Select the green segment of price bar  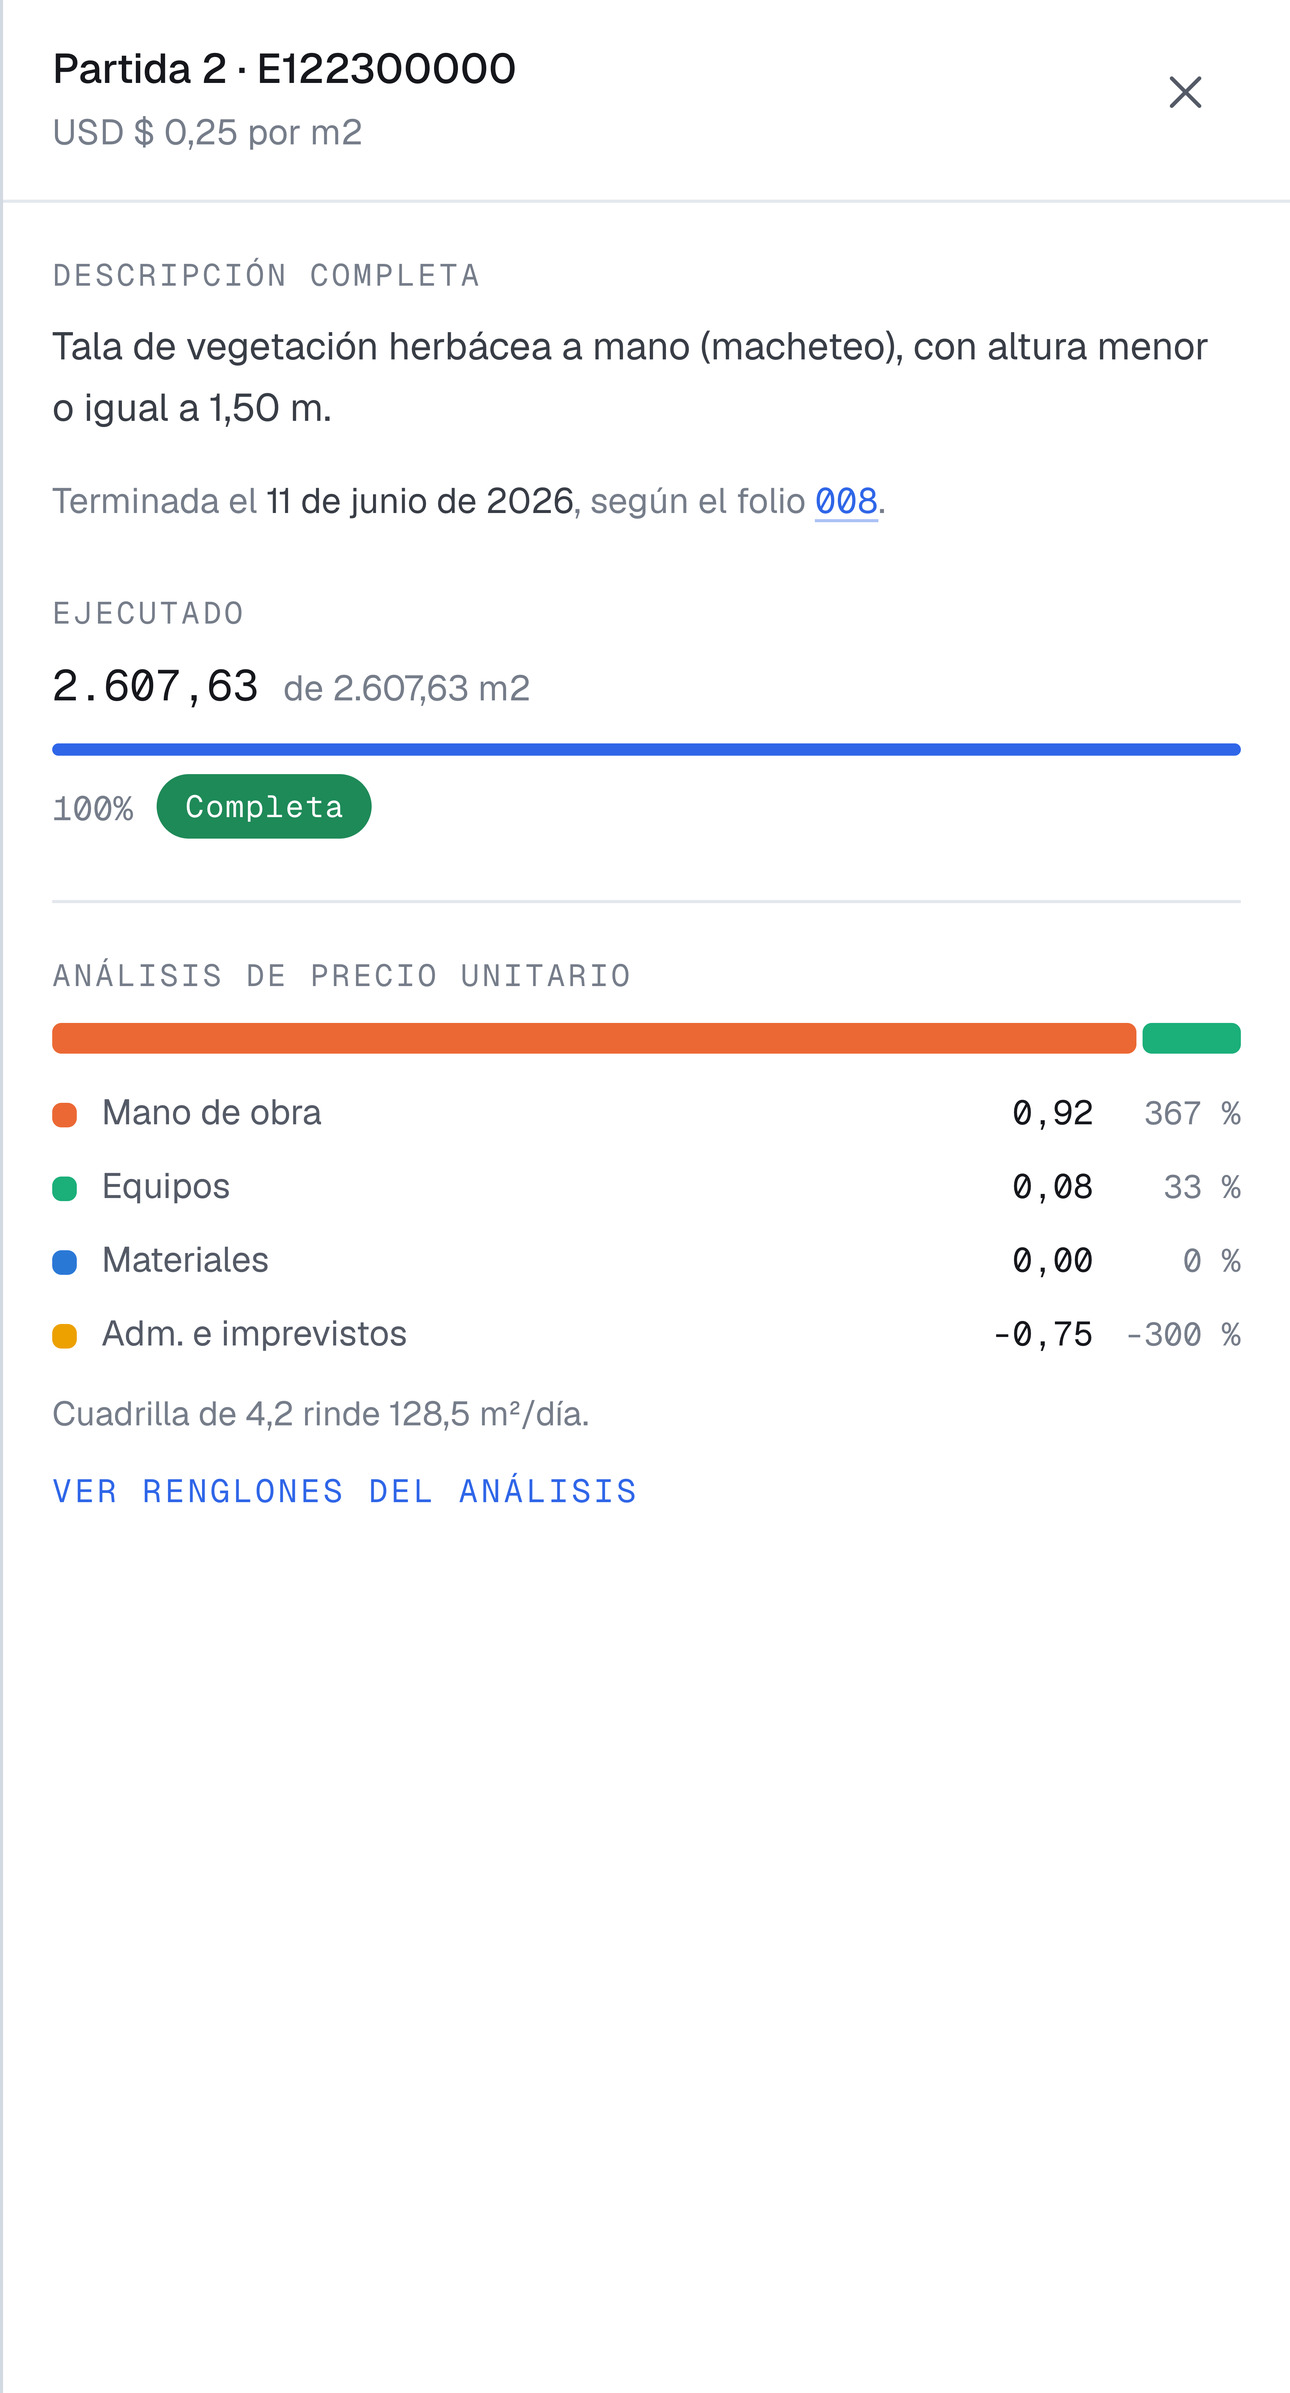[x=1191, y=1038]
